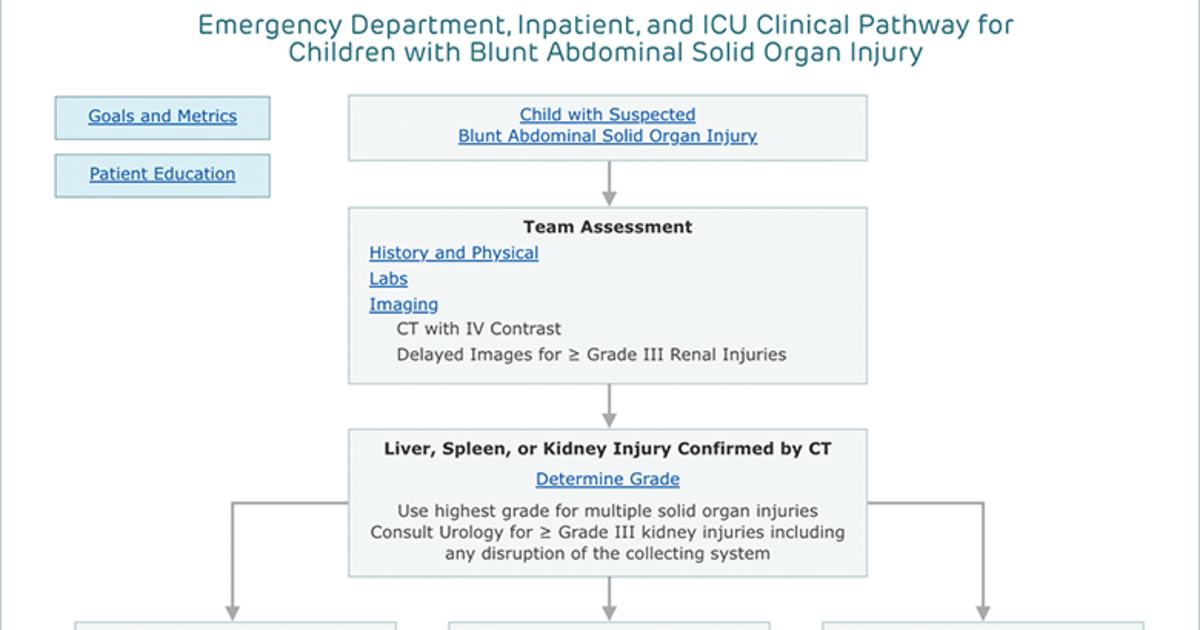Click the Use highest grade instruction text

tap(607, 511)
